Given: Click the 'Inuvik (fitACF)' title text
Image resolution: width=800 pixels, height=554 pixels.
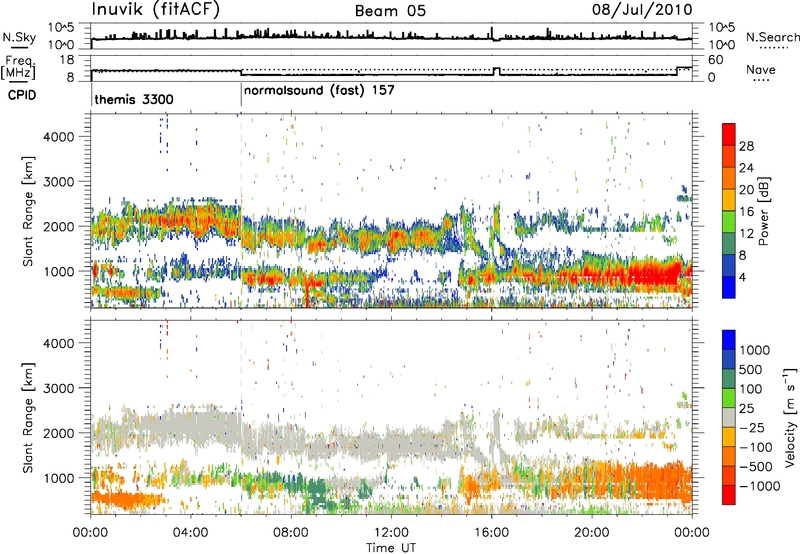Looking at the screenshot, I should pos(156,9).
